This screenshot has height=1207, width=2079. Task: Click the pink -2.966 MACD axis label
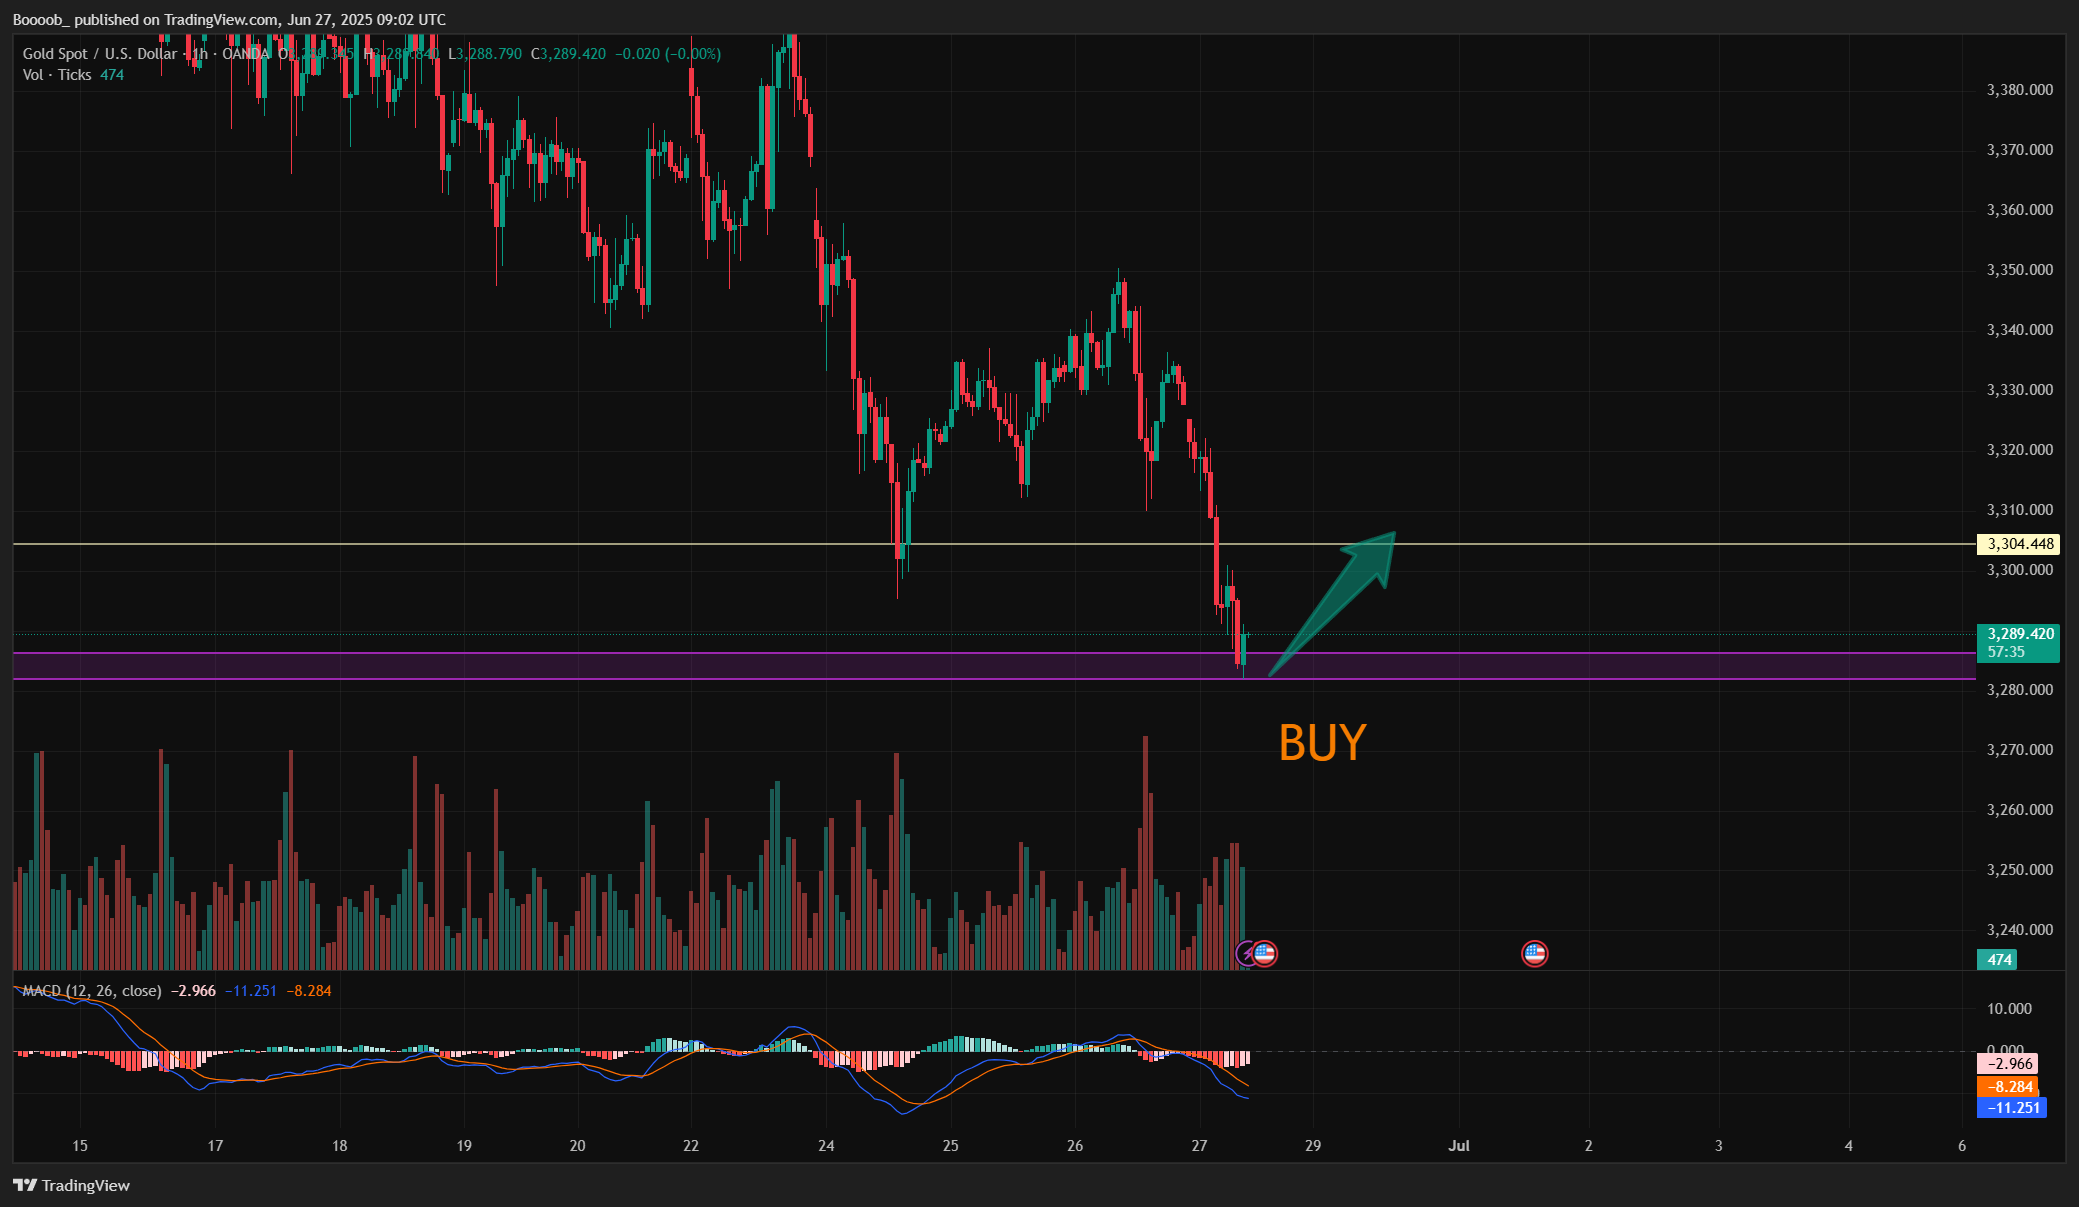[2008, 1064]
